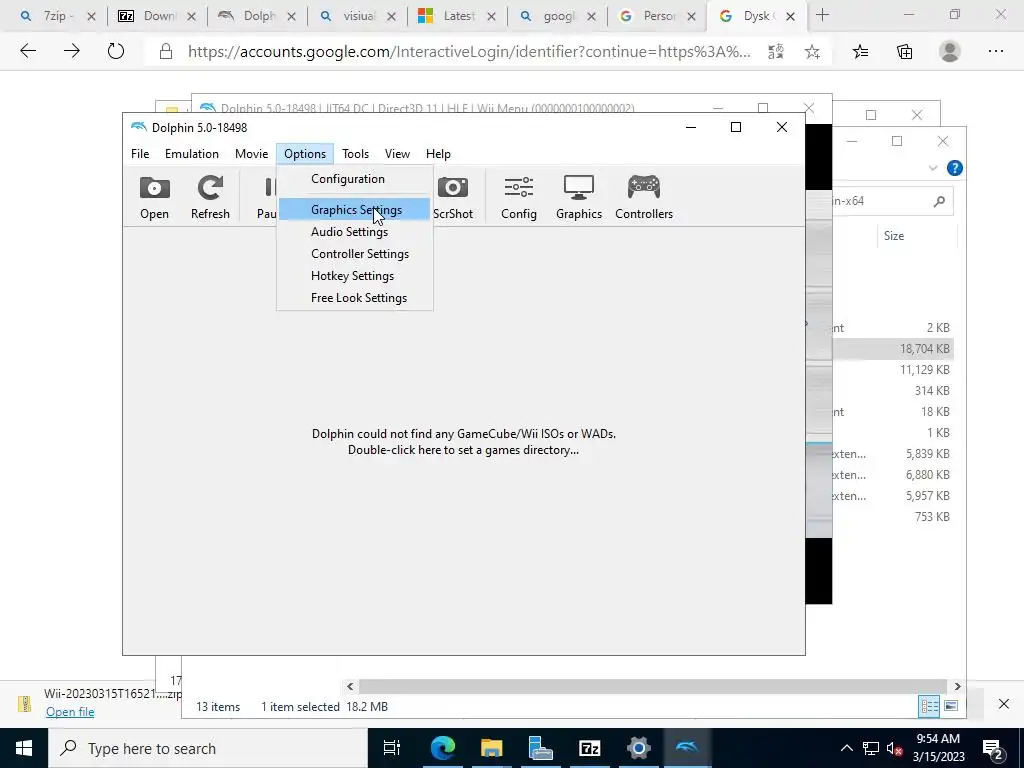Select Hotkey Settings menu entry

354,276
